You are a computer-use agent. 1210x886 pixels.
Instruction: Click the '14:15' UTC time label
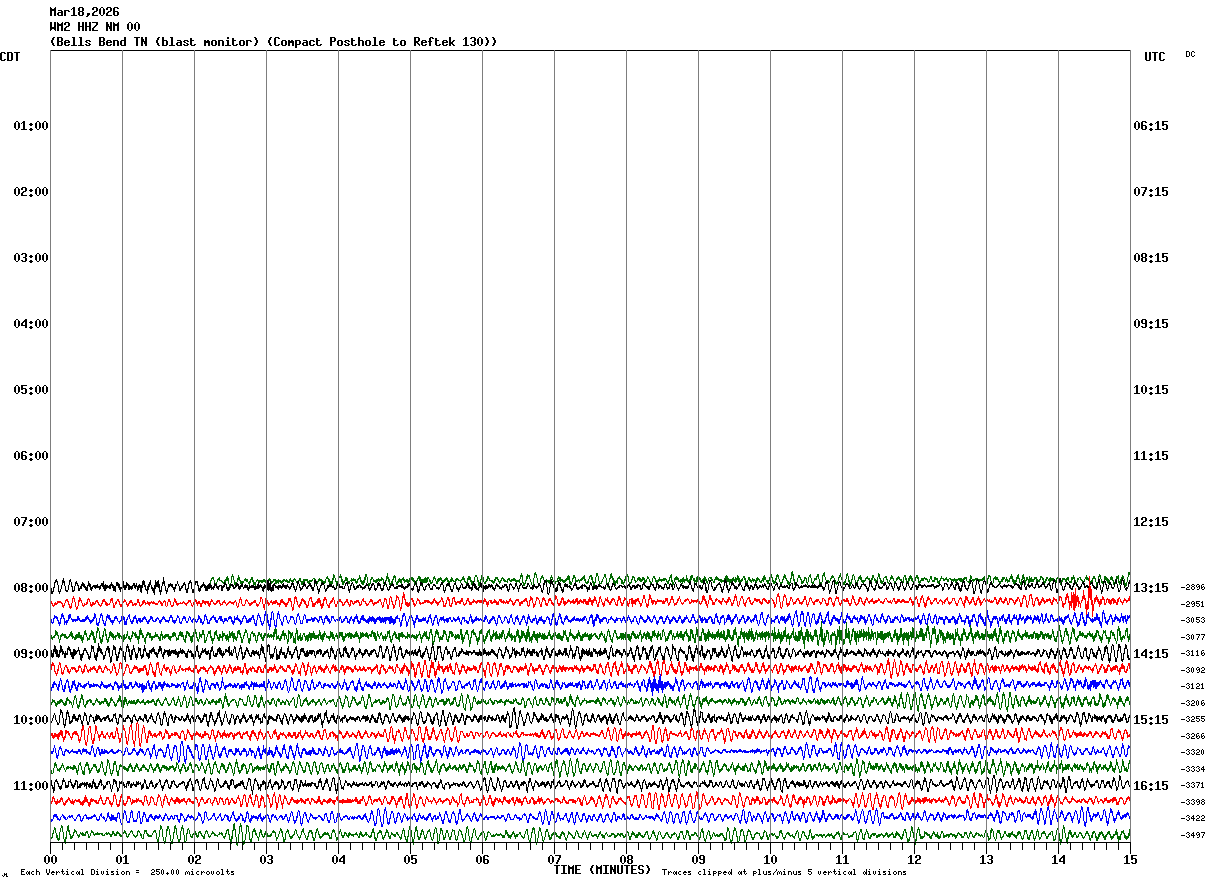tap(1150, 654)
